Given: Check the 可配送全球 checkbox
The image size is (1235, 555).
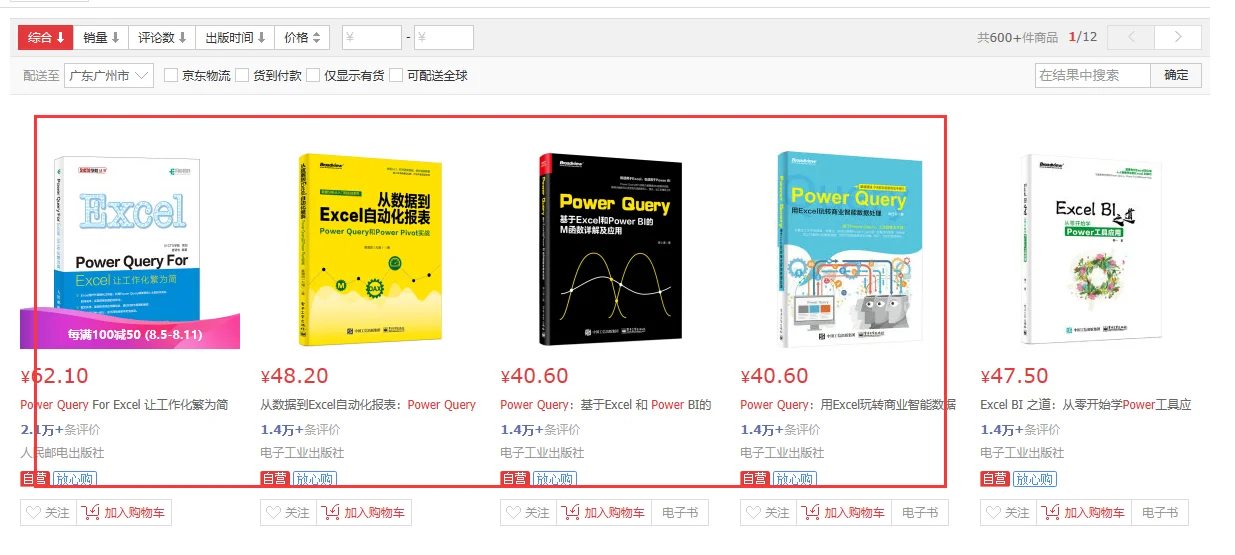Looking at the screenshot, I should [396, 75].
